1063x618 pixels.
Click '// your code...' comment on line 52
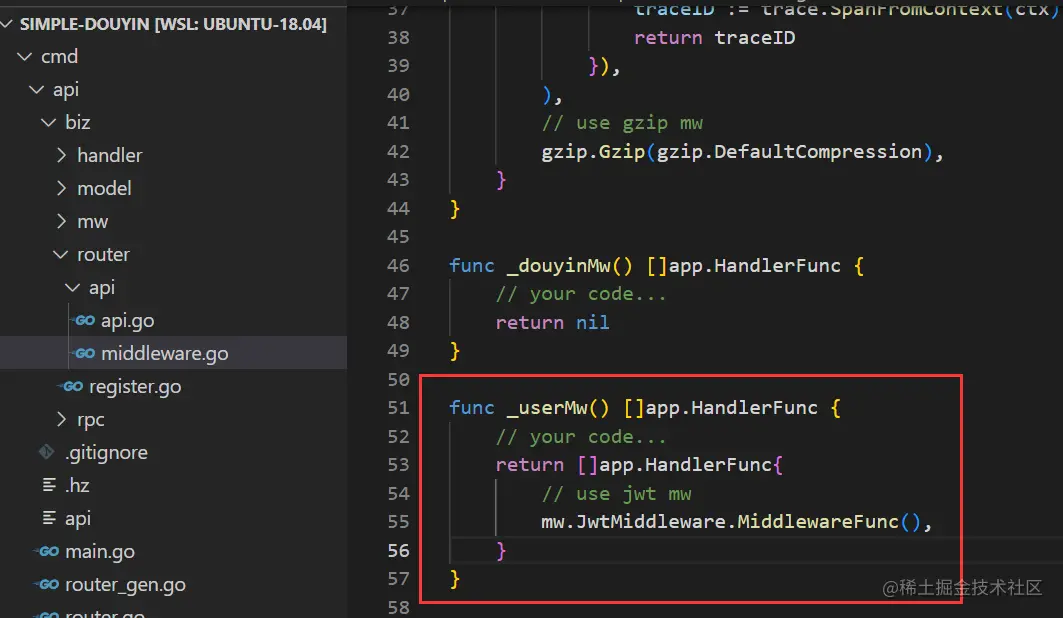[580, 437]
